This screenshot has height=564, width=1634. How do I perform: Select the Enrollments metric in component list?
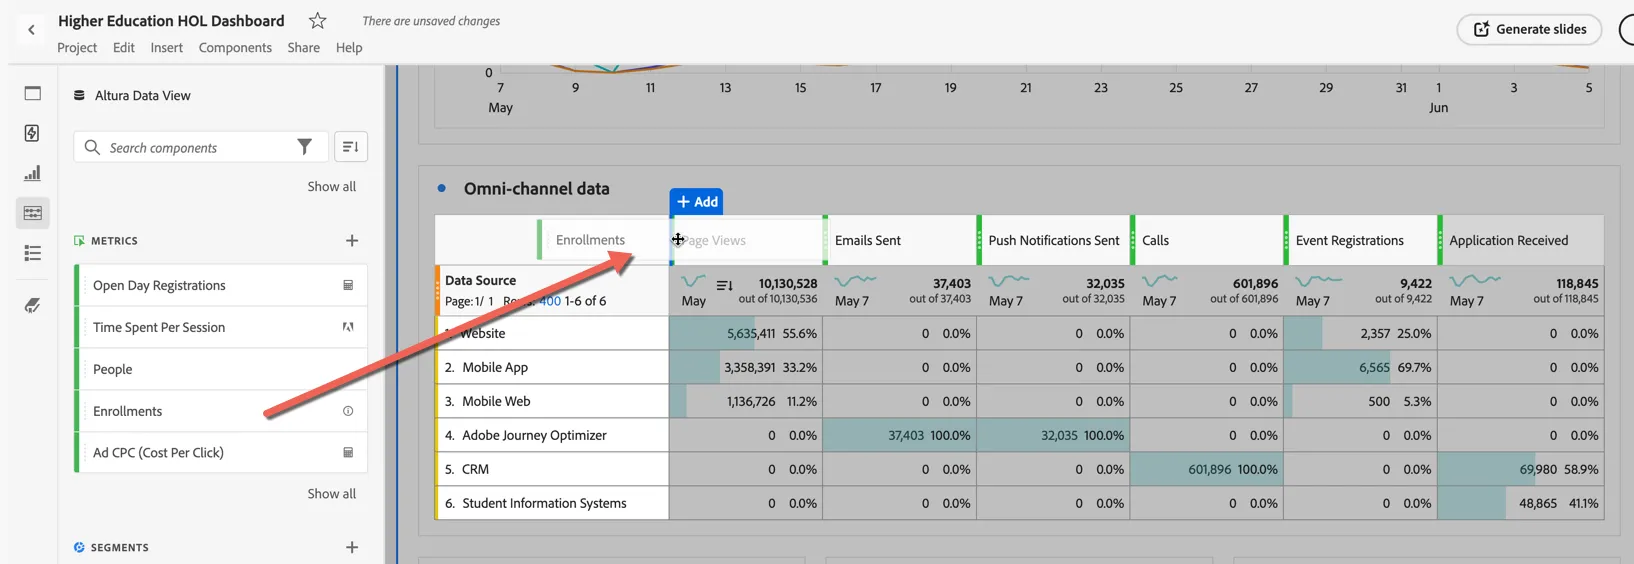pyautogui.click(x=221, y=411)
